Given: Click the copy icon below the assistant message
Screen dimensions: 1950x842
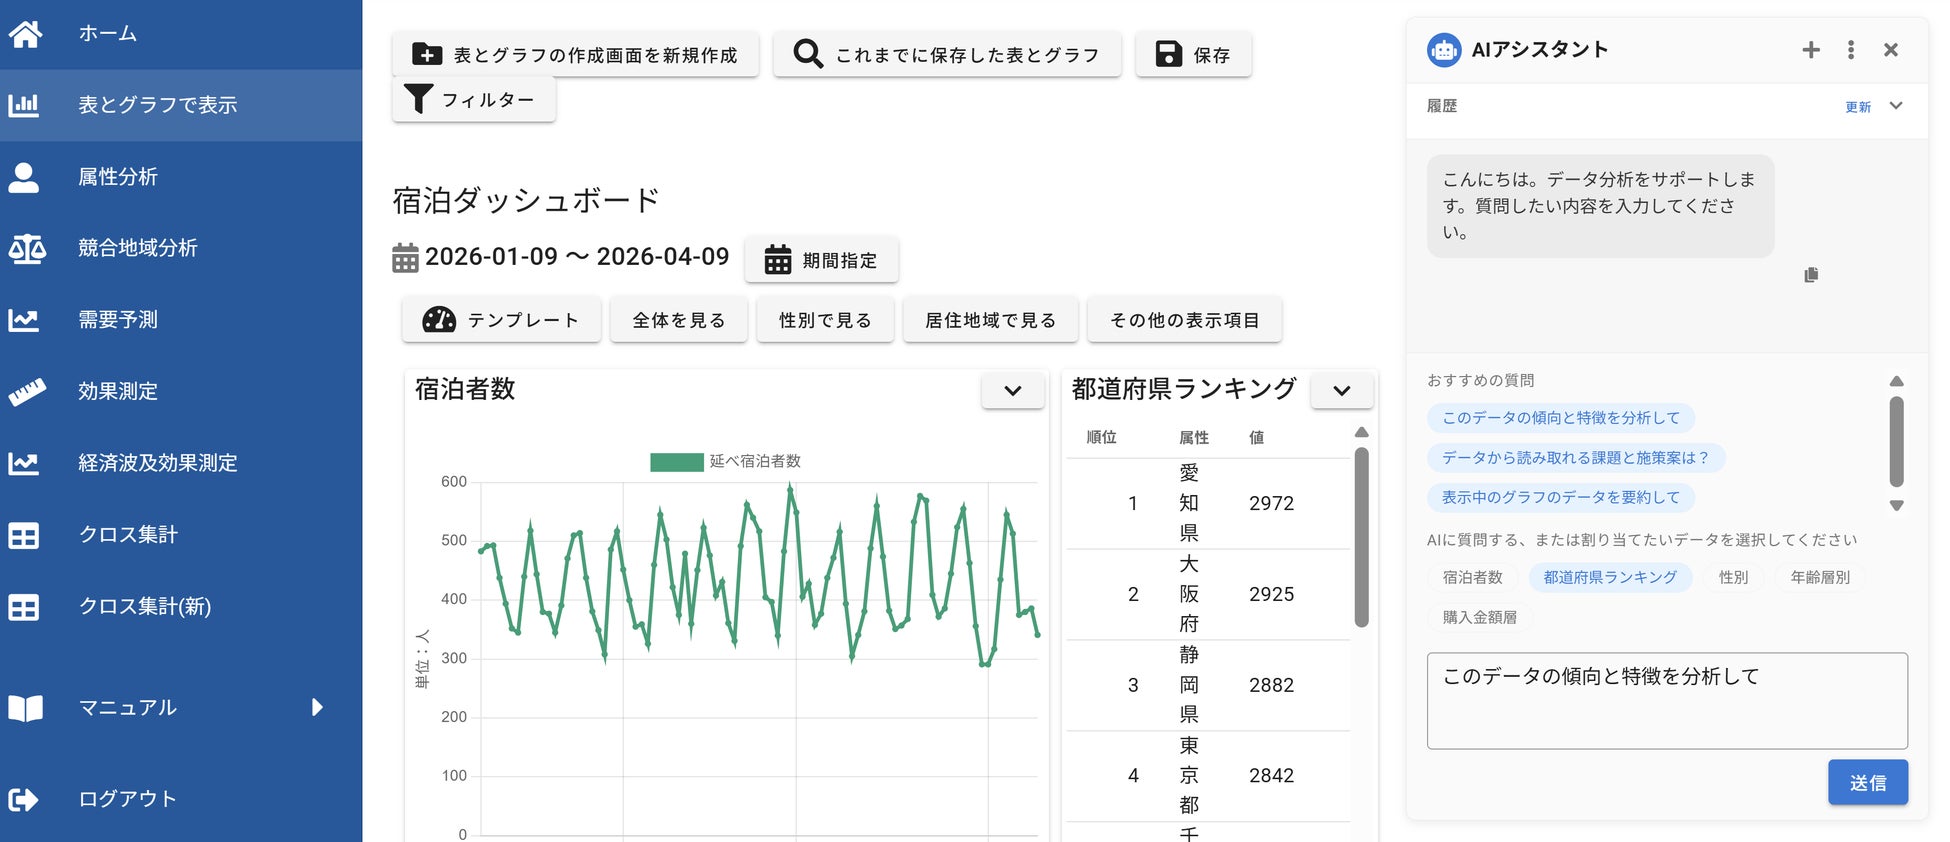Looking at the screenshot, I should click(1811, 275).
